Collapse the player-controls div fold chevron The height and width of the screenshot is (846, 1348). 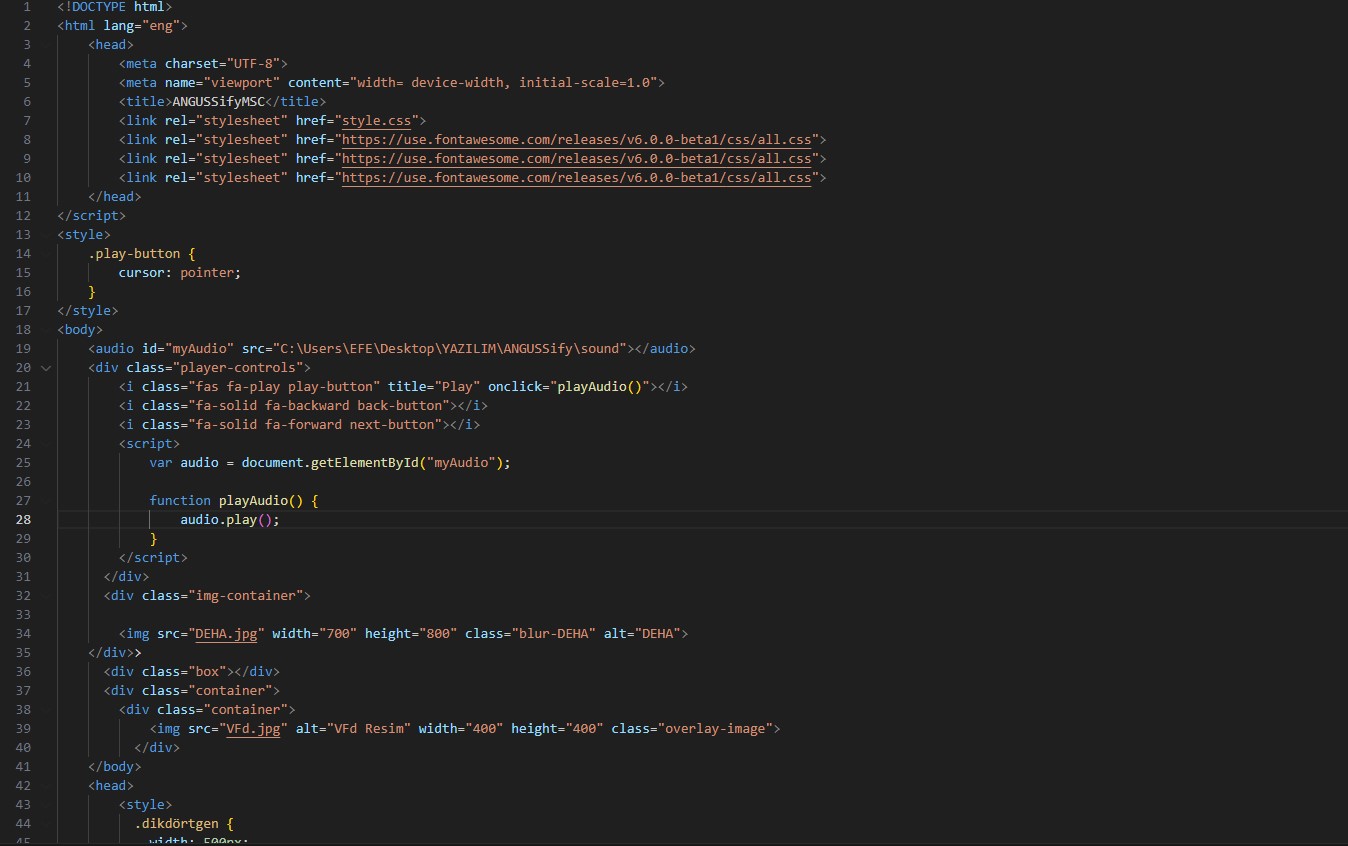point(45,368)
